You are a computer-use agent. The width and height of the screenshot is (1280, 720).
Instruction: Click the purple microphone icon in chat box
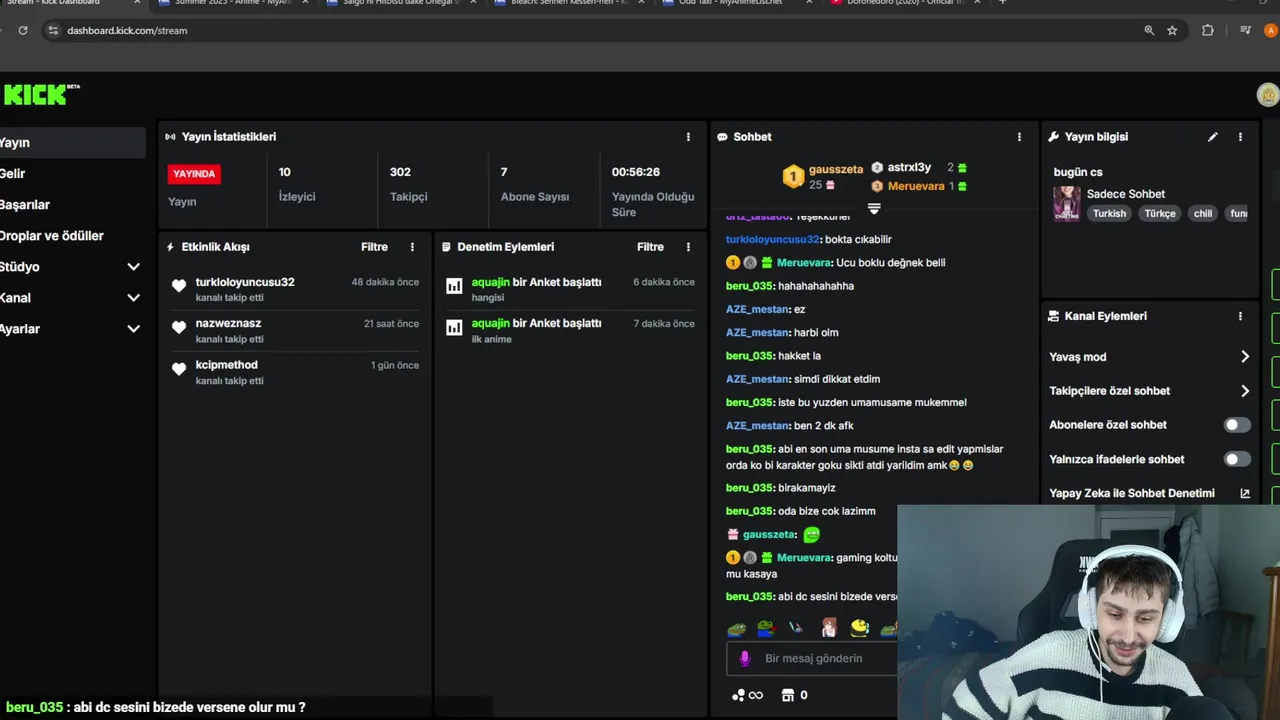click(744, 658)
